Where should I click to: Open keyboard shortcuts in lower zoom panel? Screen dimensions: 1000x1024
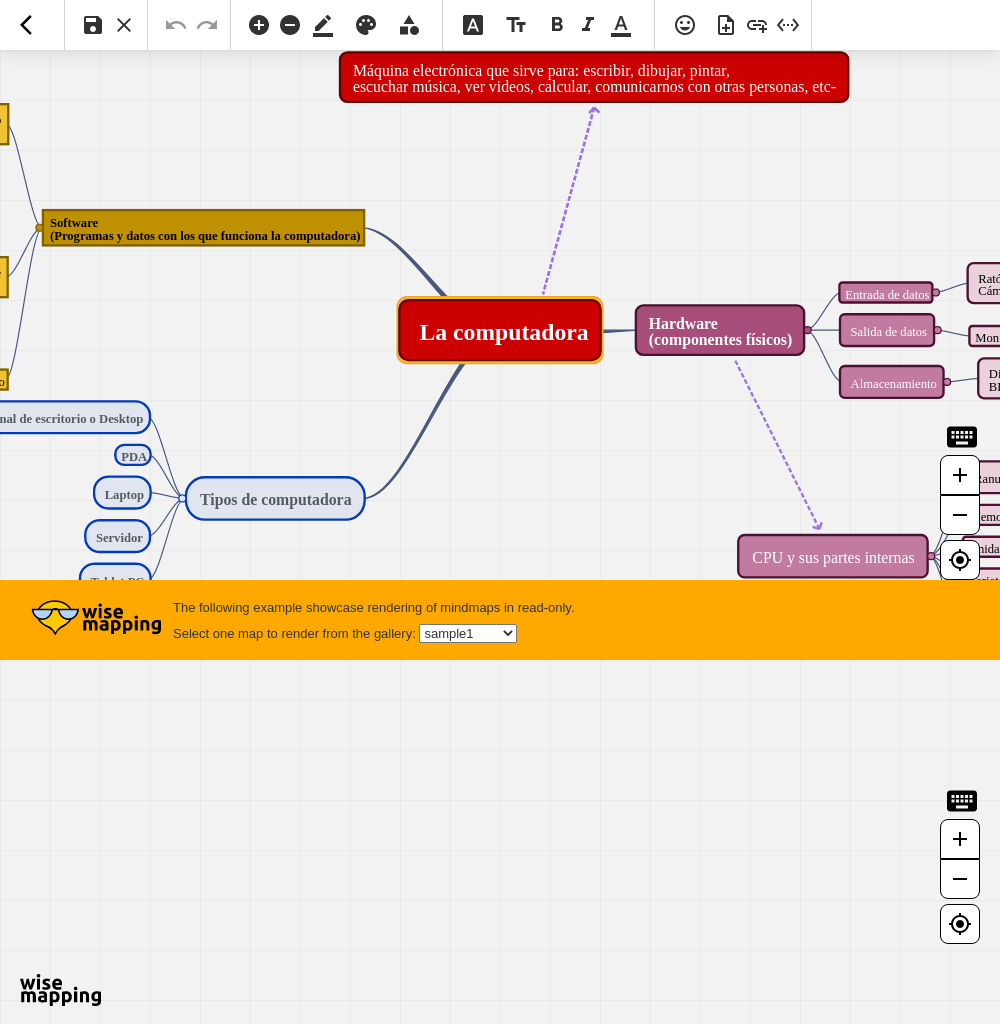click(961, 801)
